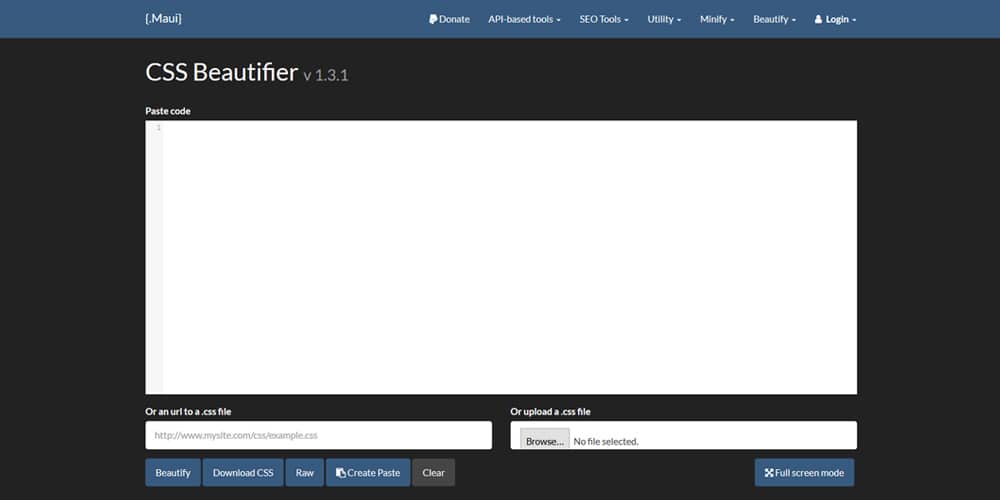Viewport: 1000px width, 500px height.
Task: Click the 'No file selected.' text
Action: 606,441
